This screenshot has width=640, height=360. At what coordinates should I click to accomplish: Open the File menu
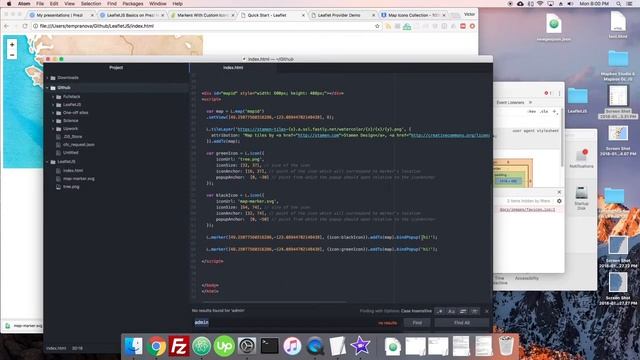pyautogui.click(x=40, y=4)
